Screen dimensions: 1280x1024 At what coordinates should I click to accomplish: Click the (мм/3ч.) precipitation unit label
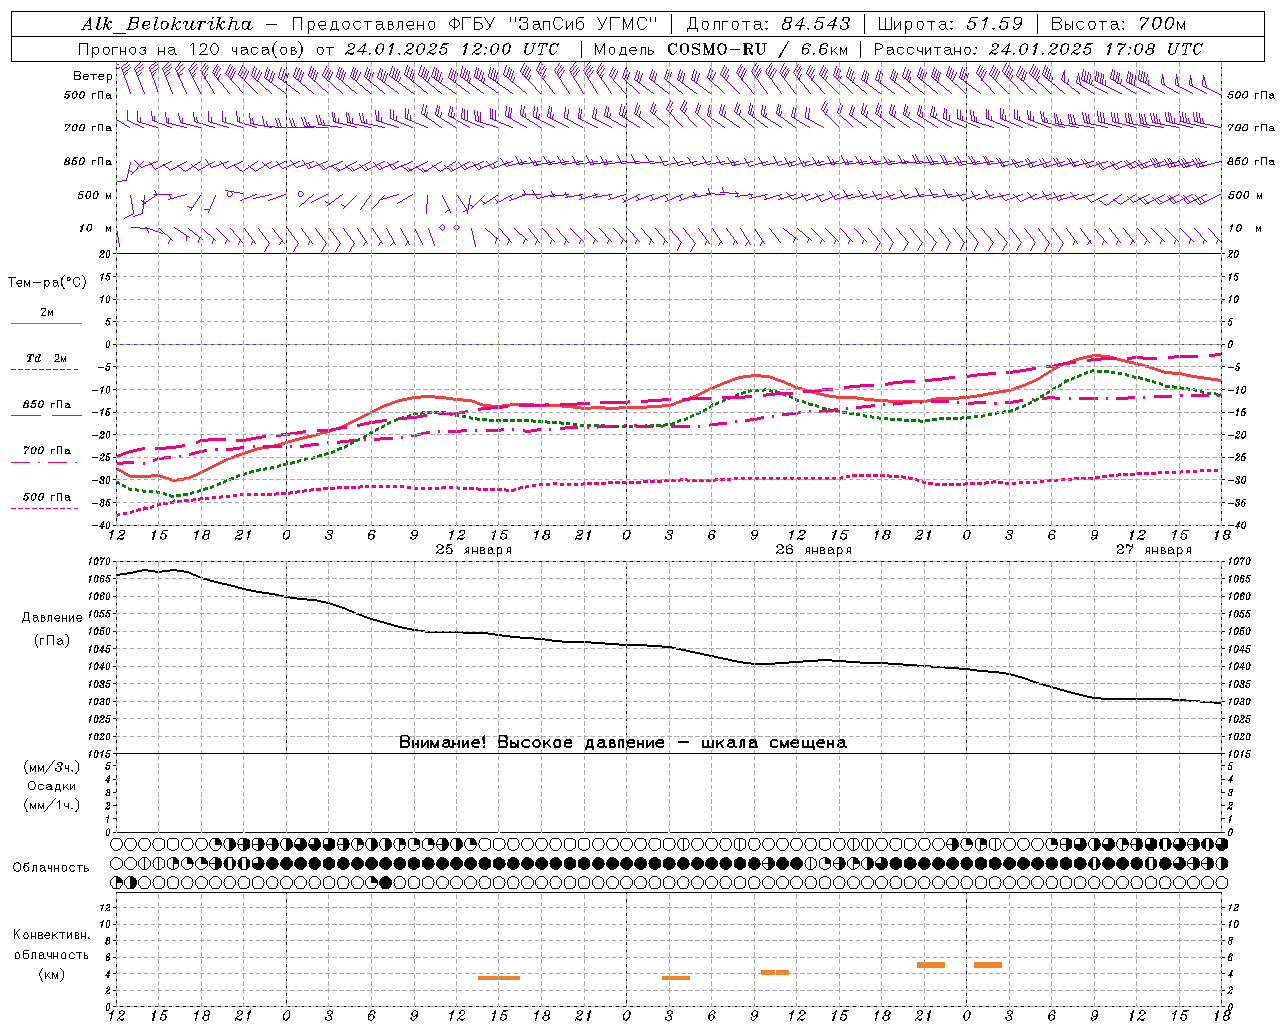(52, 767)
